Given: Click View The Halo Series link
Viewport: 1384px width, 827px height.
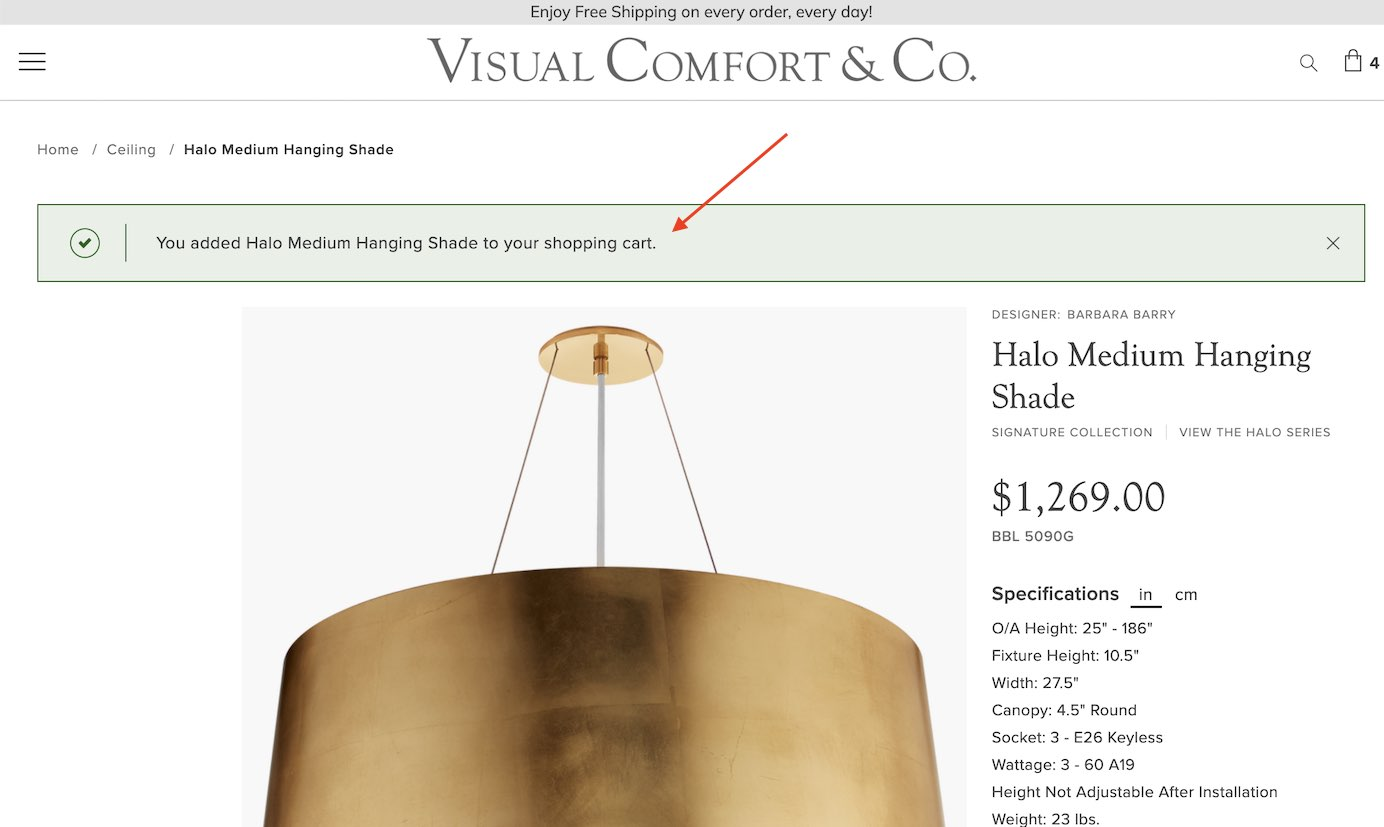Looking at the screenshot, I should [x=1255, y=433].
